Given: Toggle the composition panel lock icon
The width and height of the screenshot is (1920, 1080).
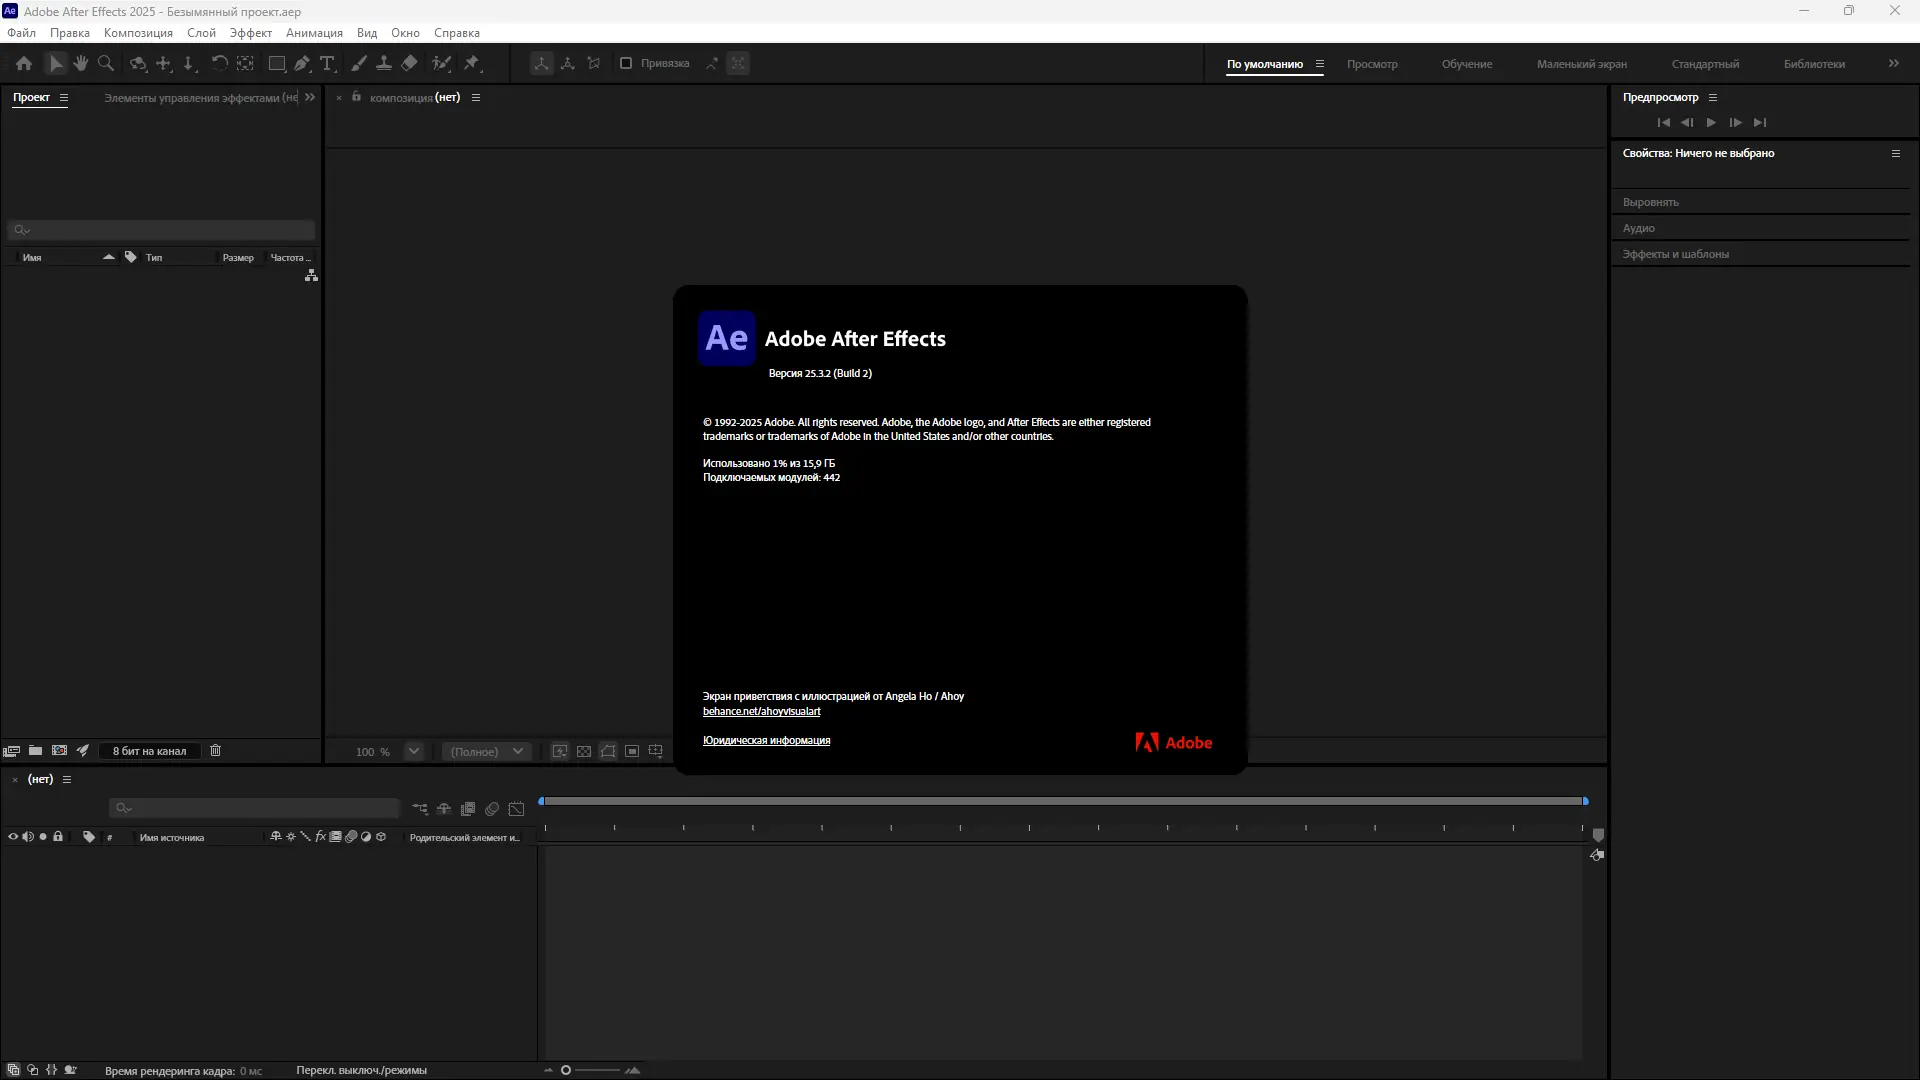Looking at the screenshot, I should click(356, 97).
